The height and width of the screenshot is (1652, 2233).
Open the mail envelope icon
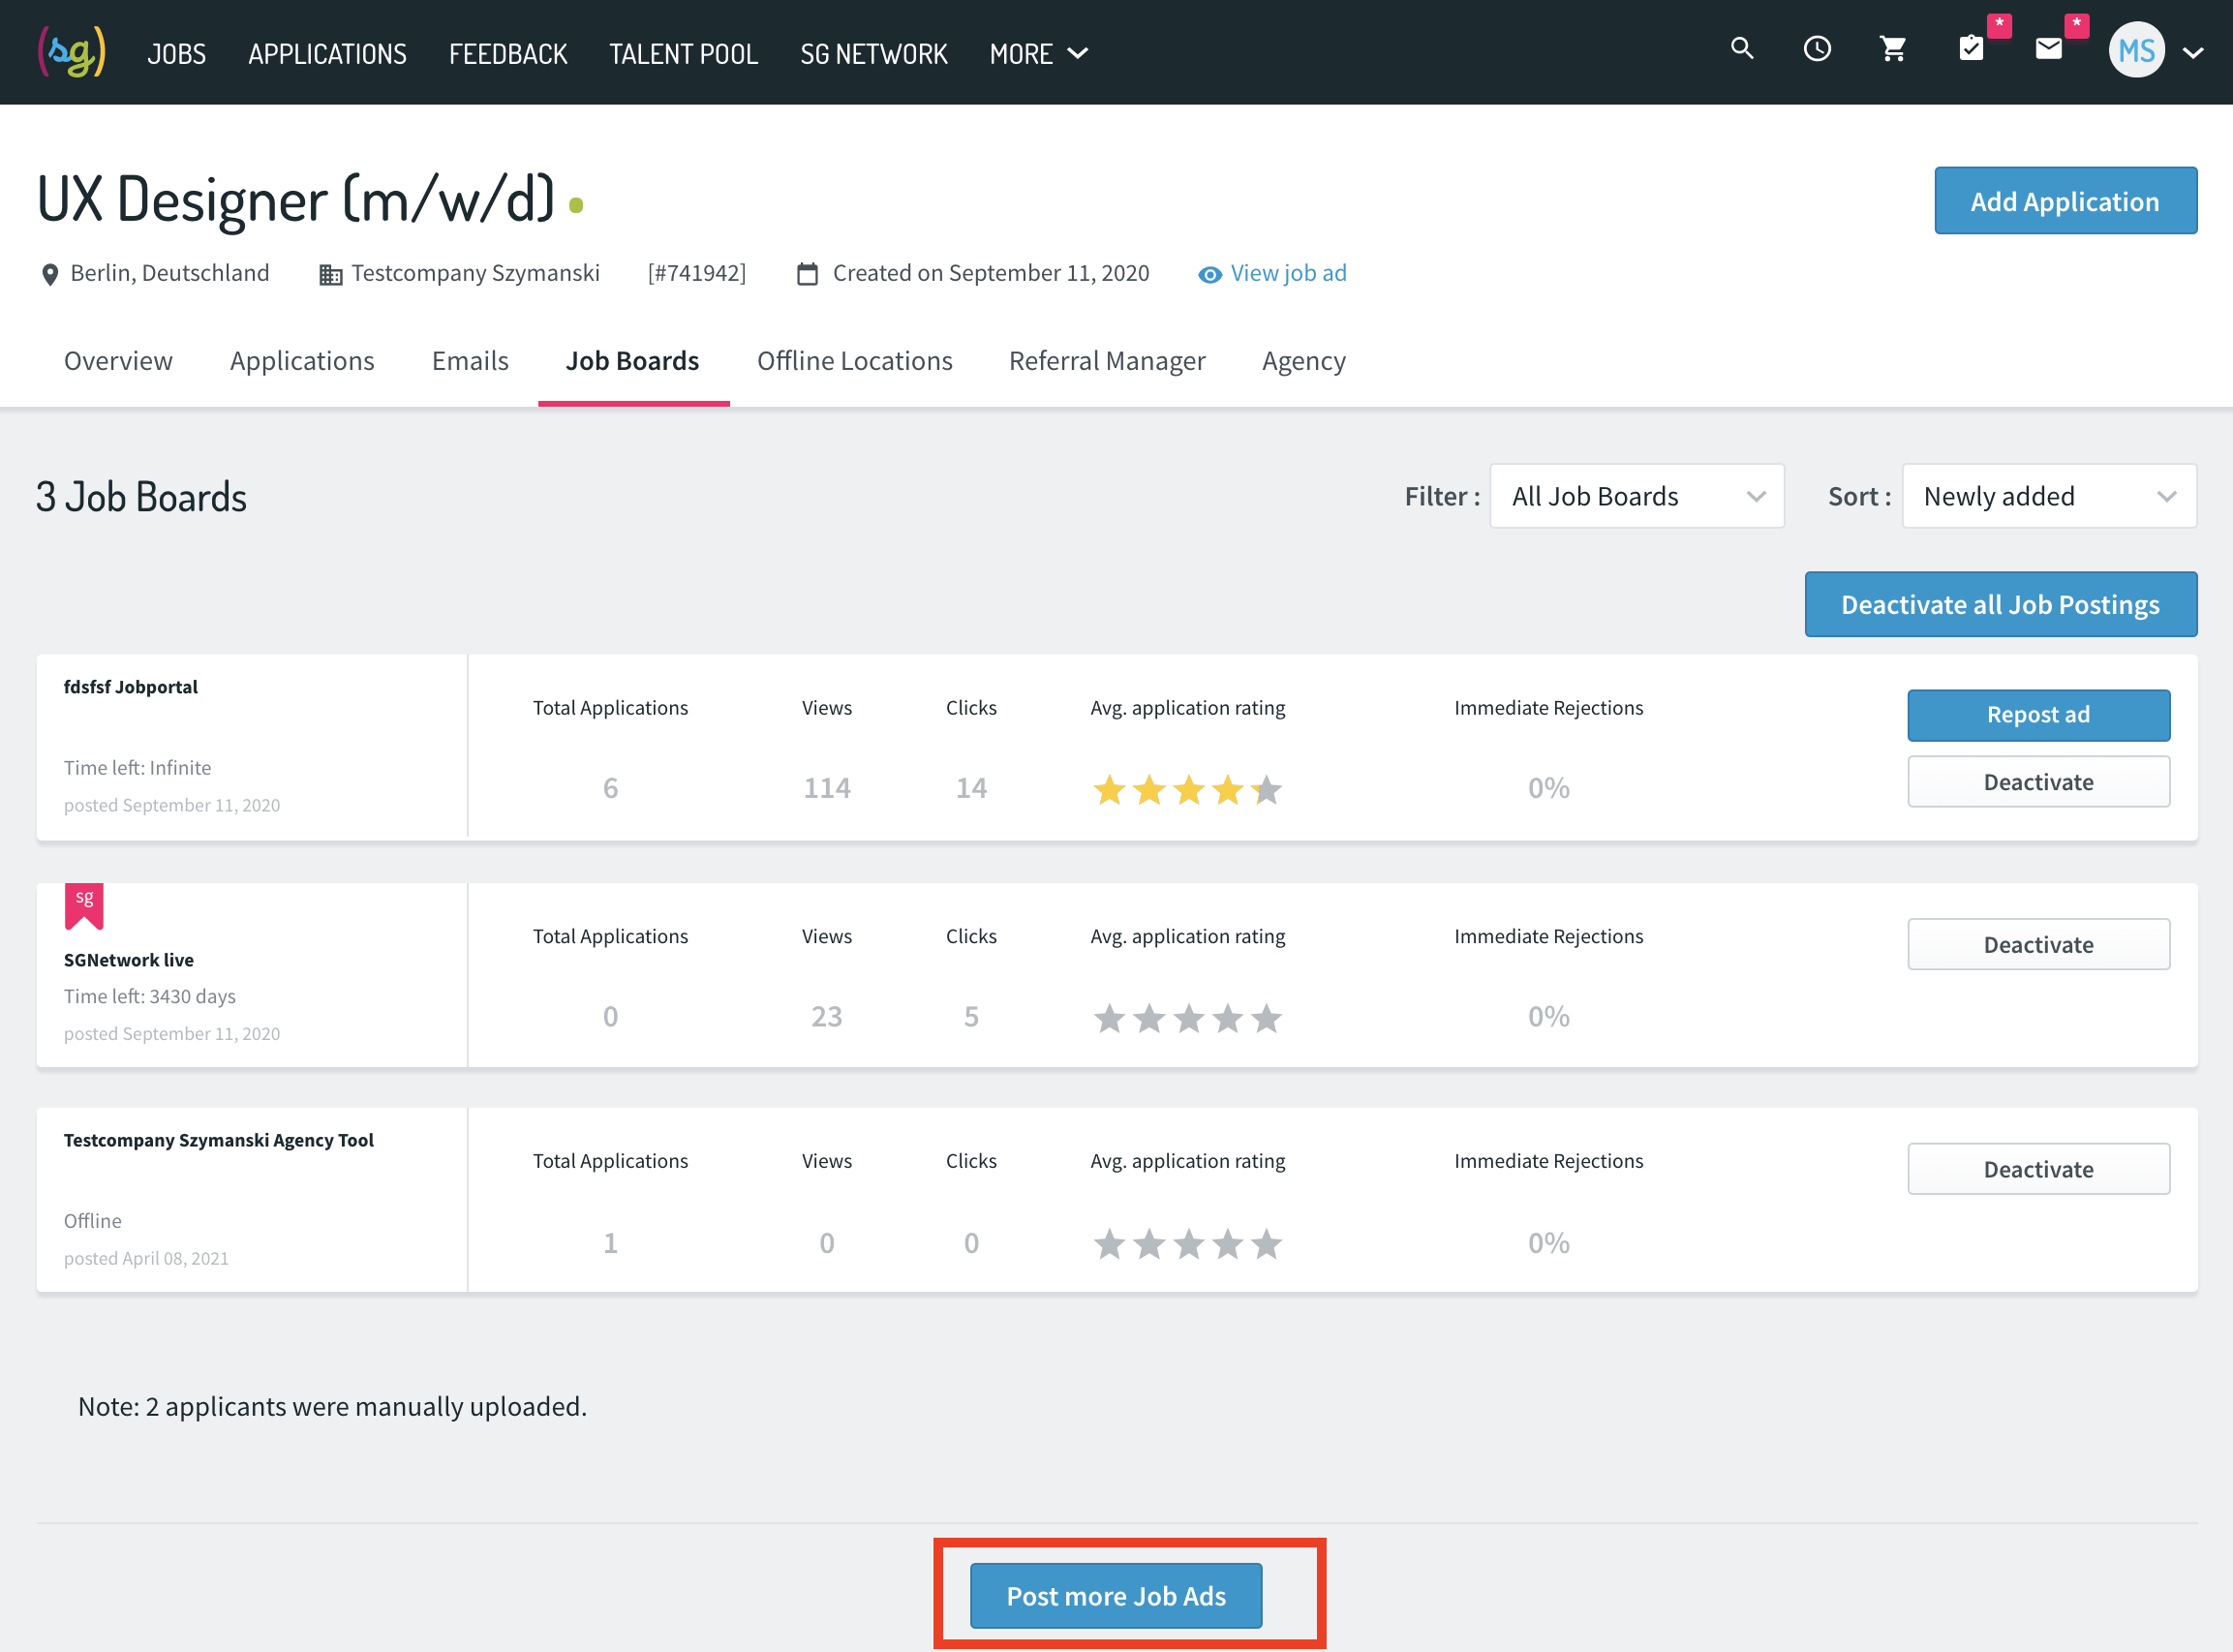(x=2048, y=48)
